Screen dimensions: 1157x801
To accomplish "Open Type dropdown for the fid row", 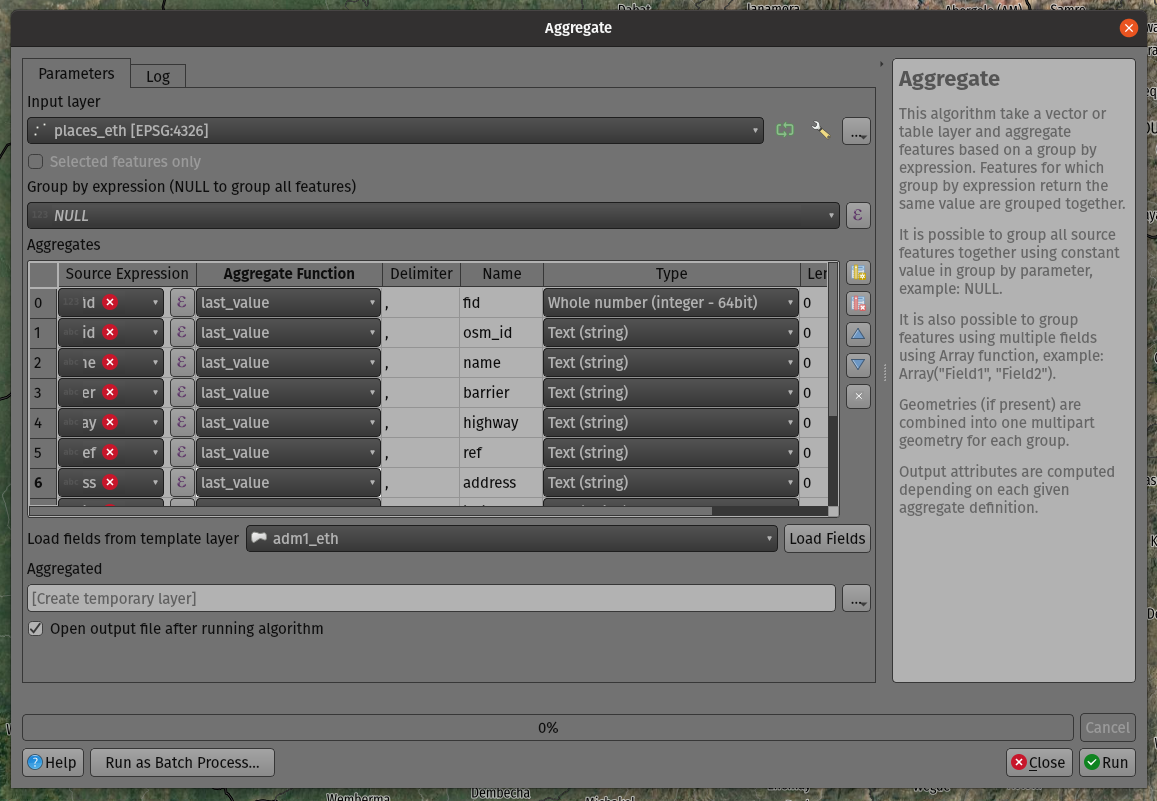I will (670, 302).
